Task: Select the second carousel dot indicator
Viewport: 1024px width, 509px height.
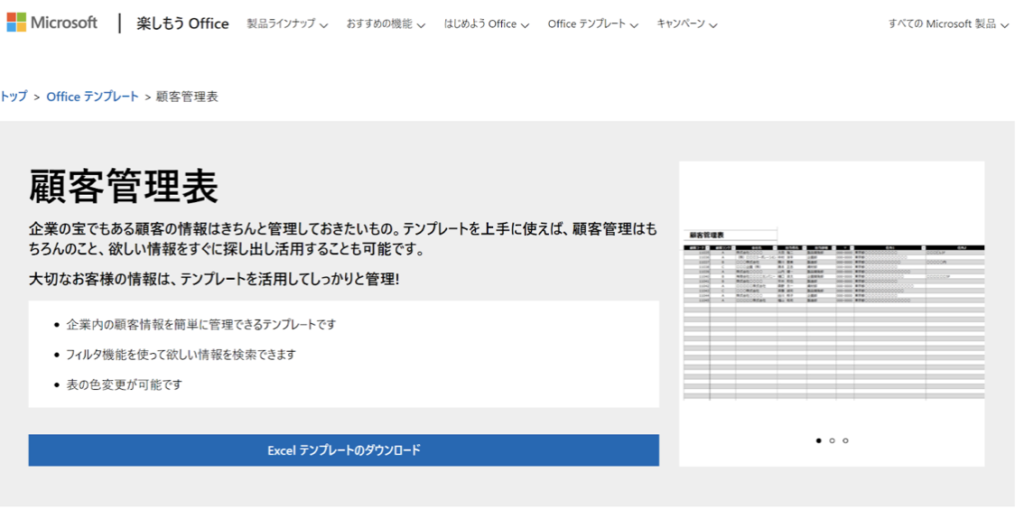Action: click(x=832, y=440)
